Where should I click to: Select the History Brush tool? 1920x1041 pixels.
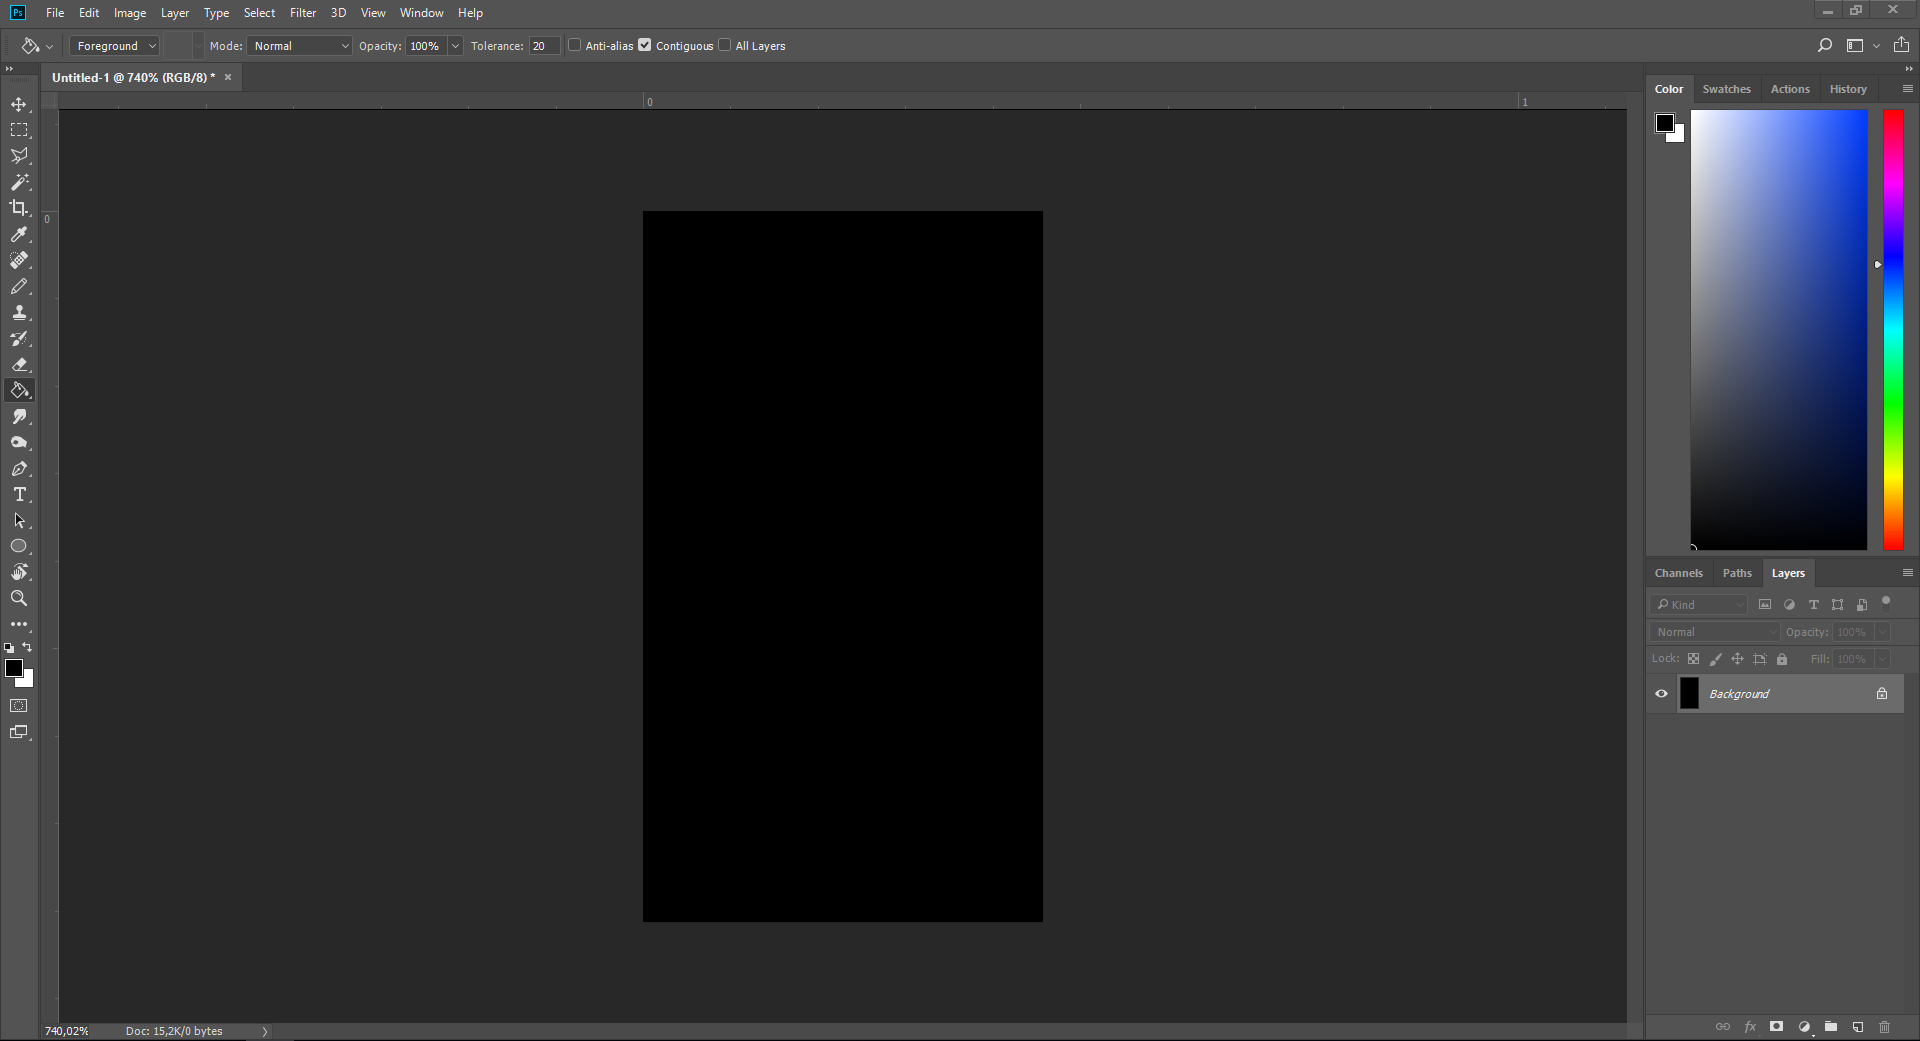19,338
